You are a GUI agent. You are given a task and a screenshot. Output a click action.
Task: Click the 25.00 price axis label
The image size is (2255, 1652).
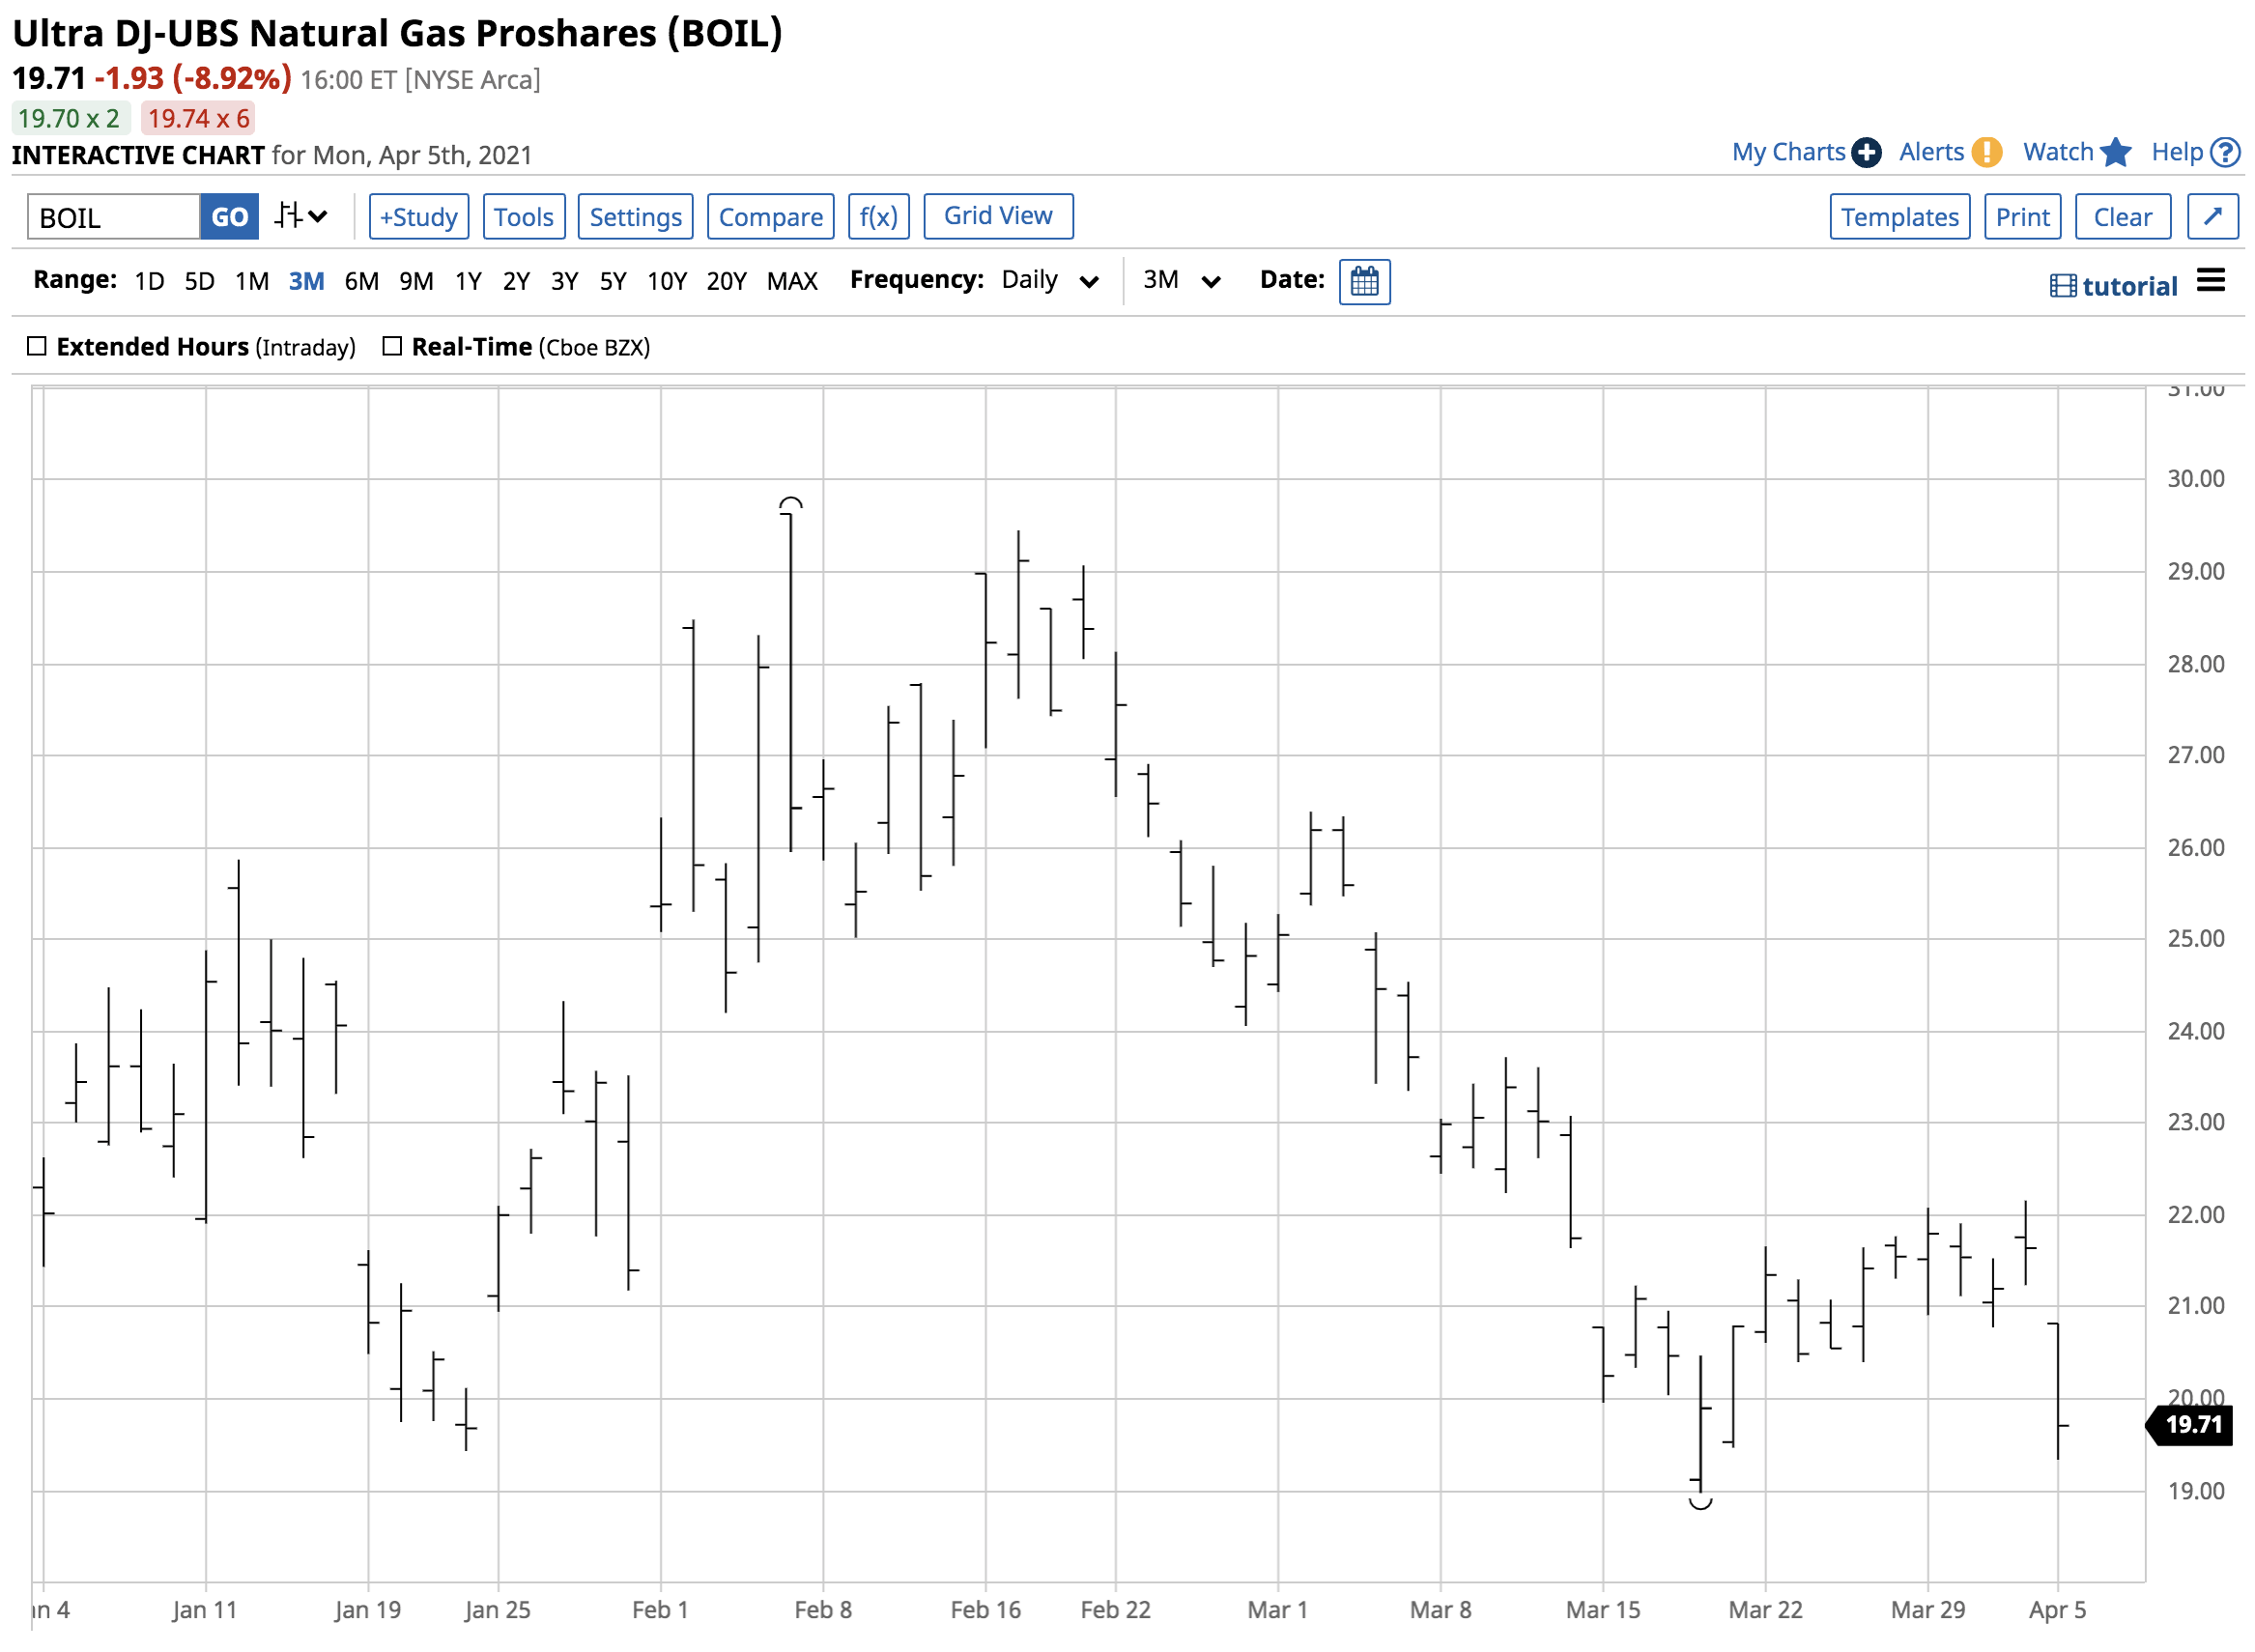pos(2195,939)
